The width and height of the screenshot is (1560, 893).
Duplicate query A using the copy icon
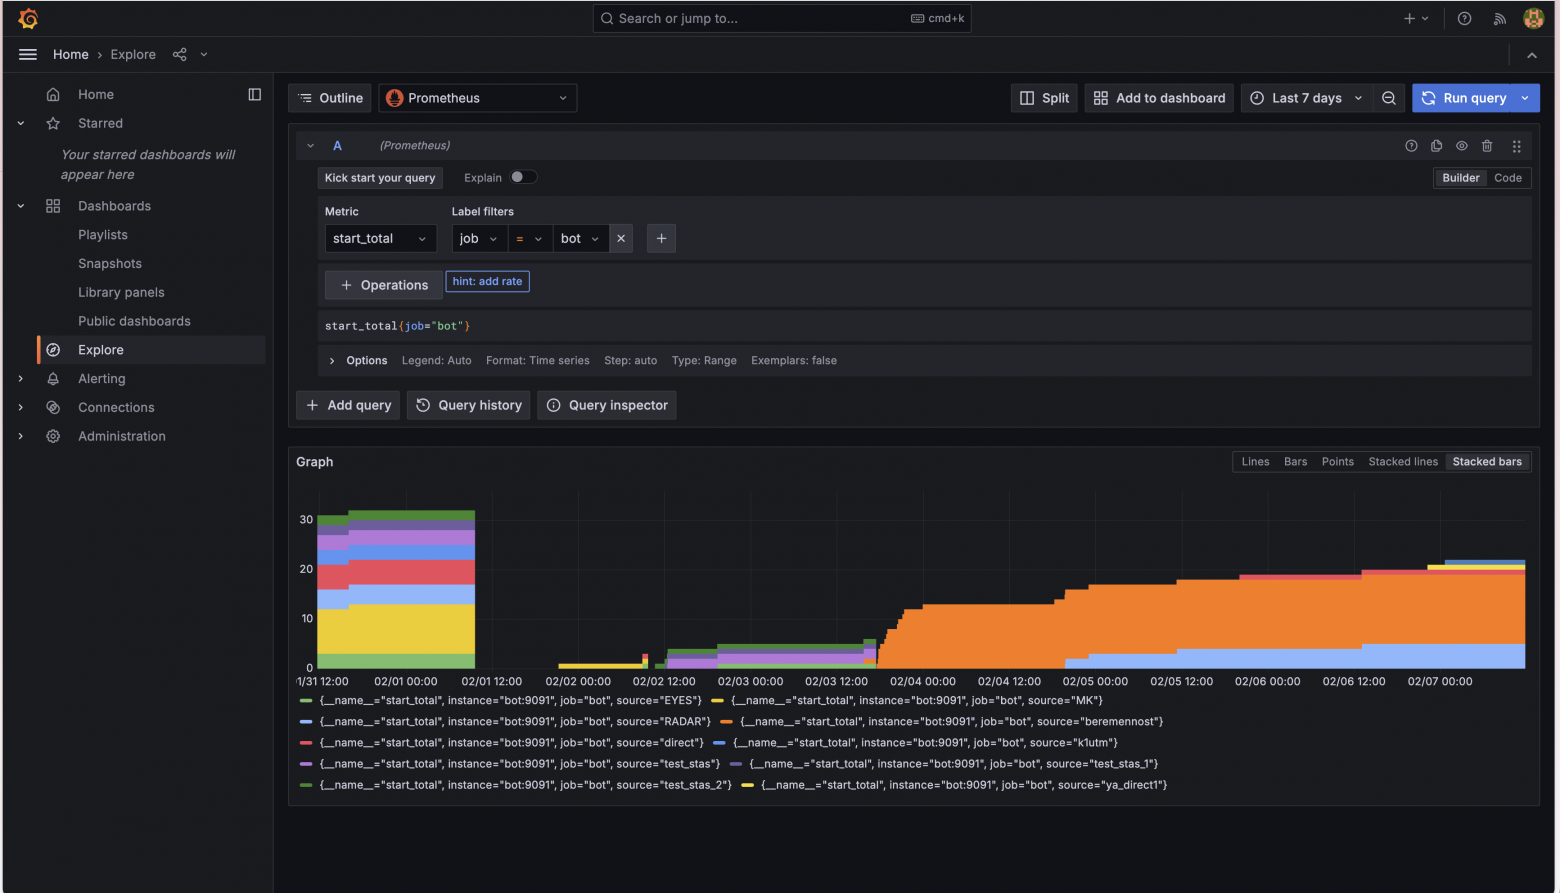[x=1436, y=145]
